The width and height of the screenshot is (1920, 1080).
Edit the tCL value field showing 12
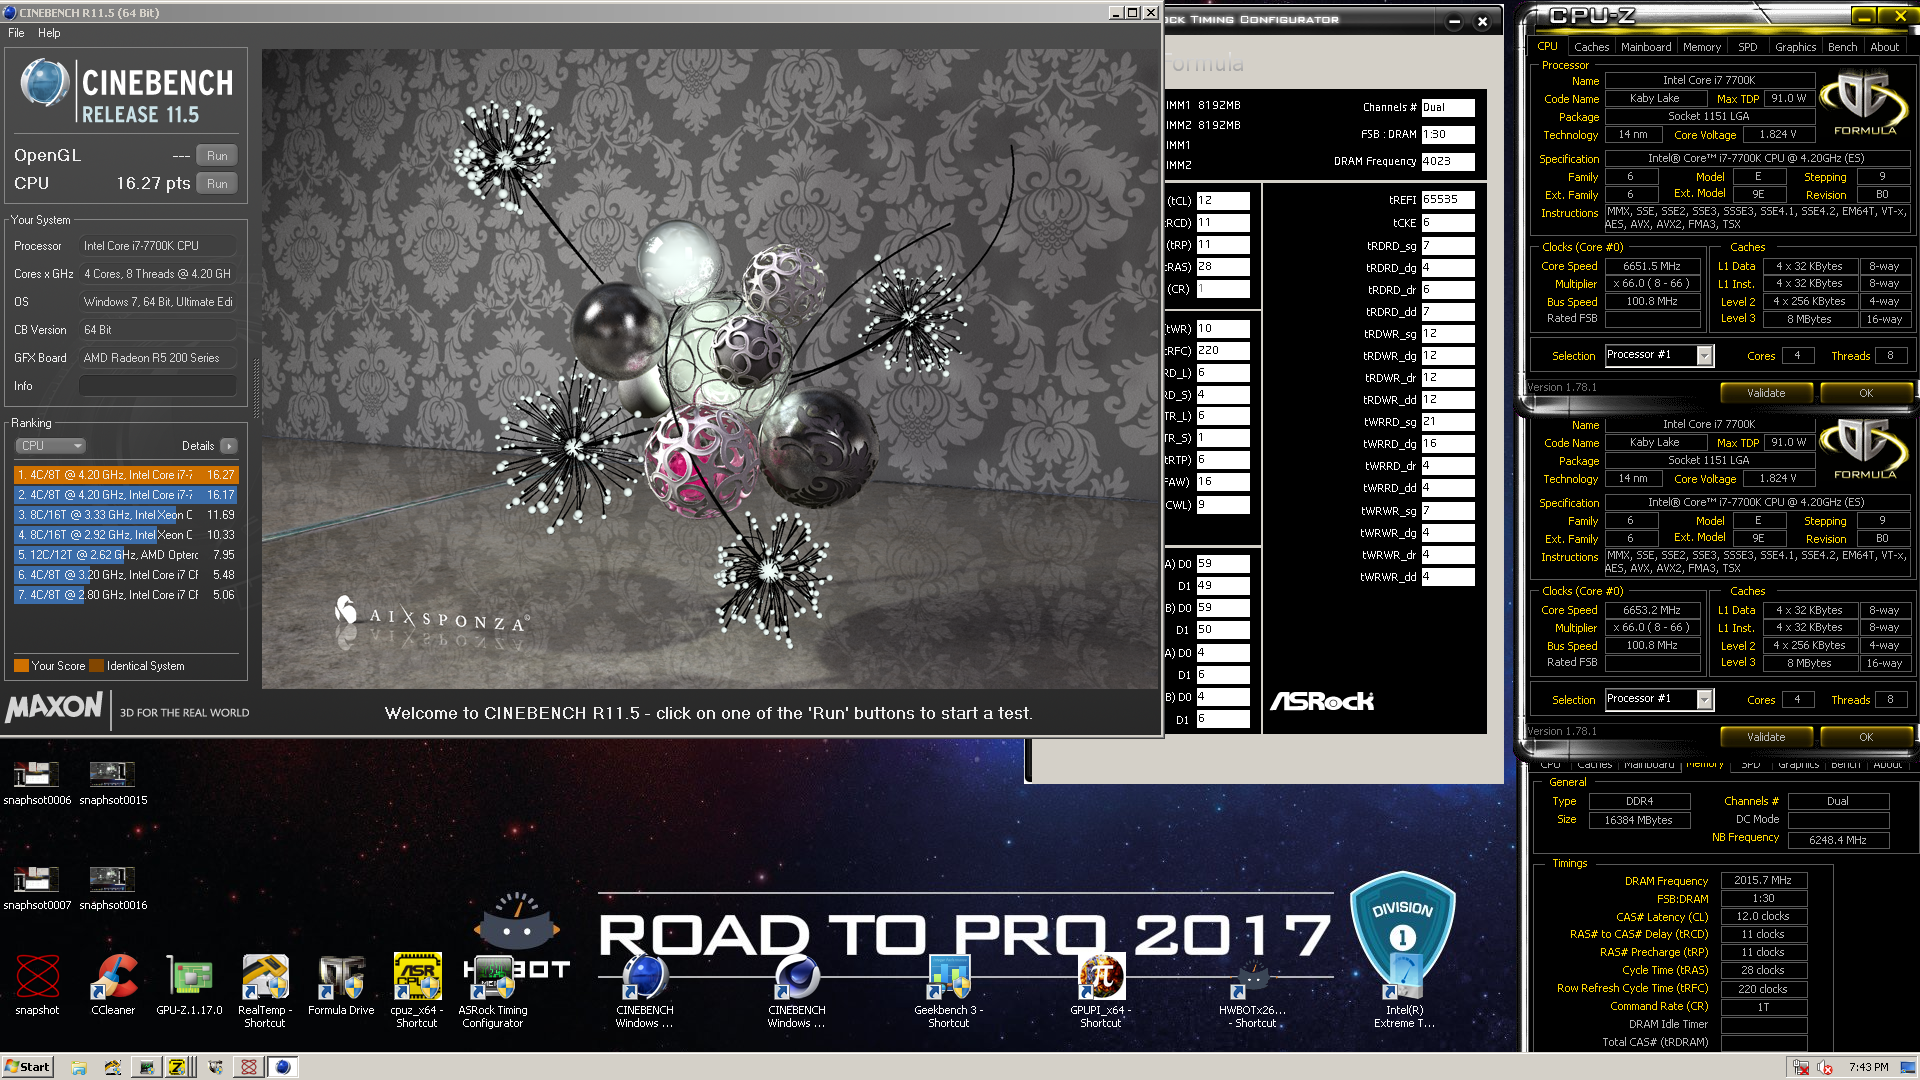click(x=1222, y=201)
